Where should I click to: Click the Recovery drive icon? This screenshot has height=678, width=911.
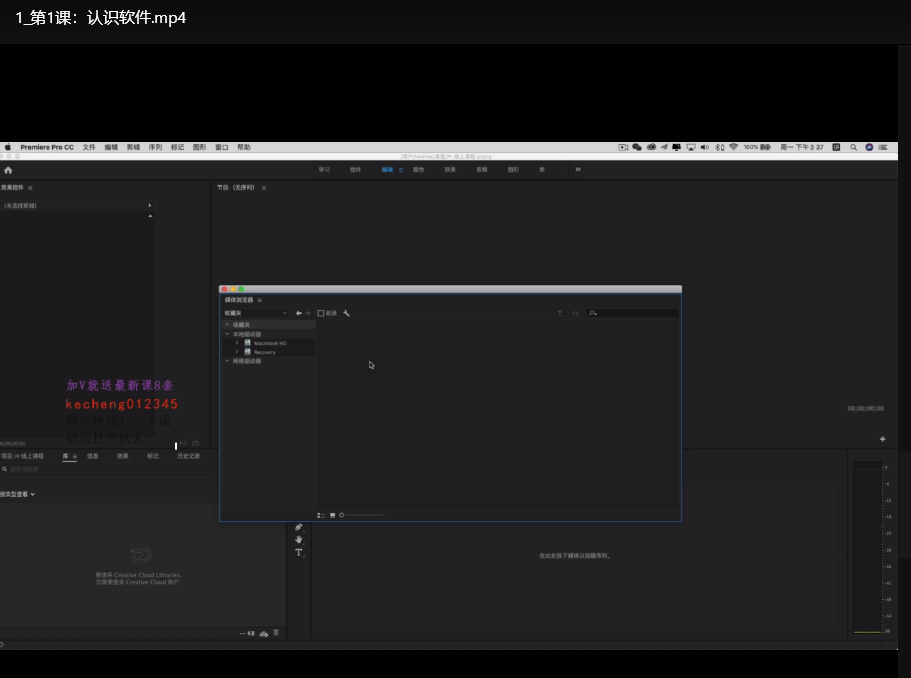tap(248, 351)
